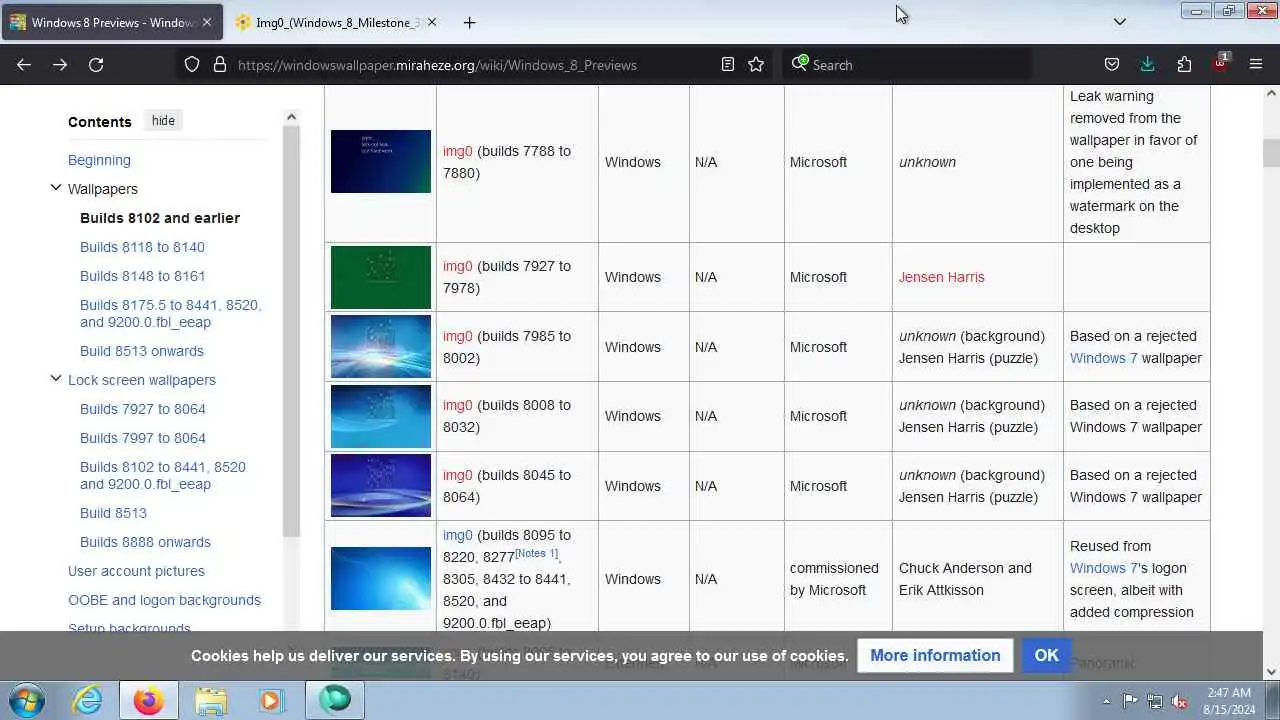
Task: Click More information on cookie banner
Action: [935, 655]
